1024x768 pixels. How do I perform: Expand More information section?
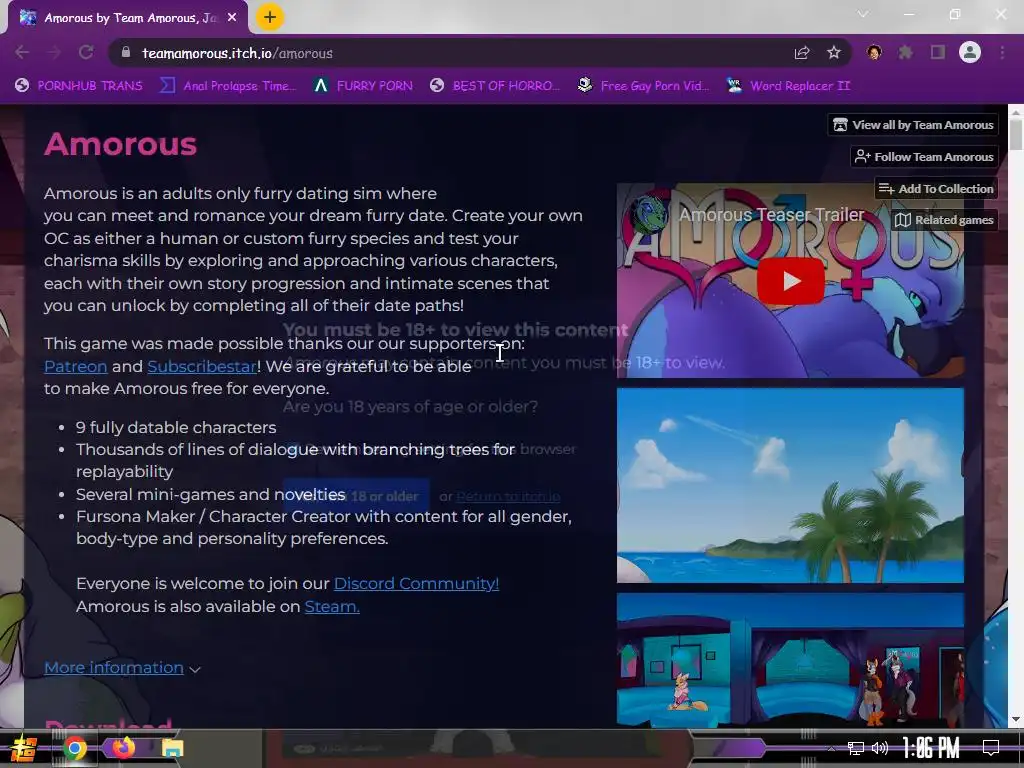(x=122, y=668)
